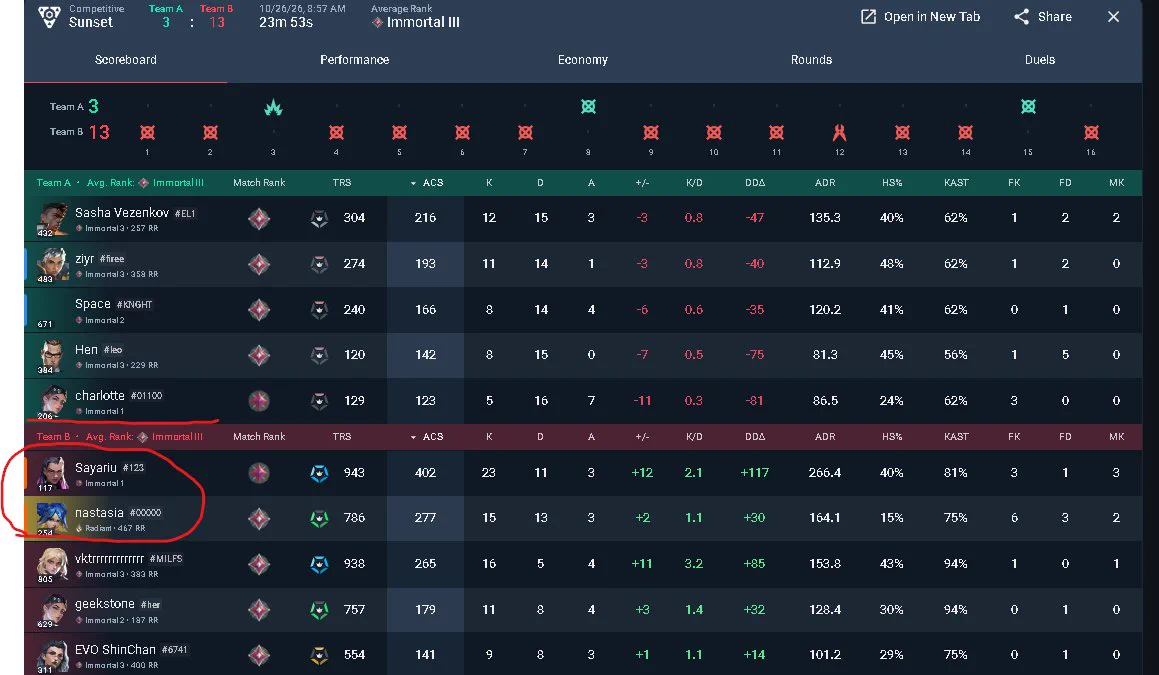Click Hen's agent portrait thumbnail
The image size is (1159, 675).
point(52,356)
